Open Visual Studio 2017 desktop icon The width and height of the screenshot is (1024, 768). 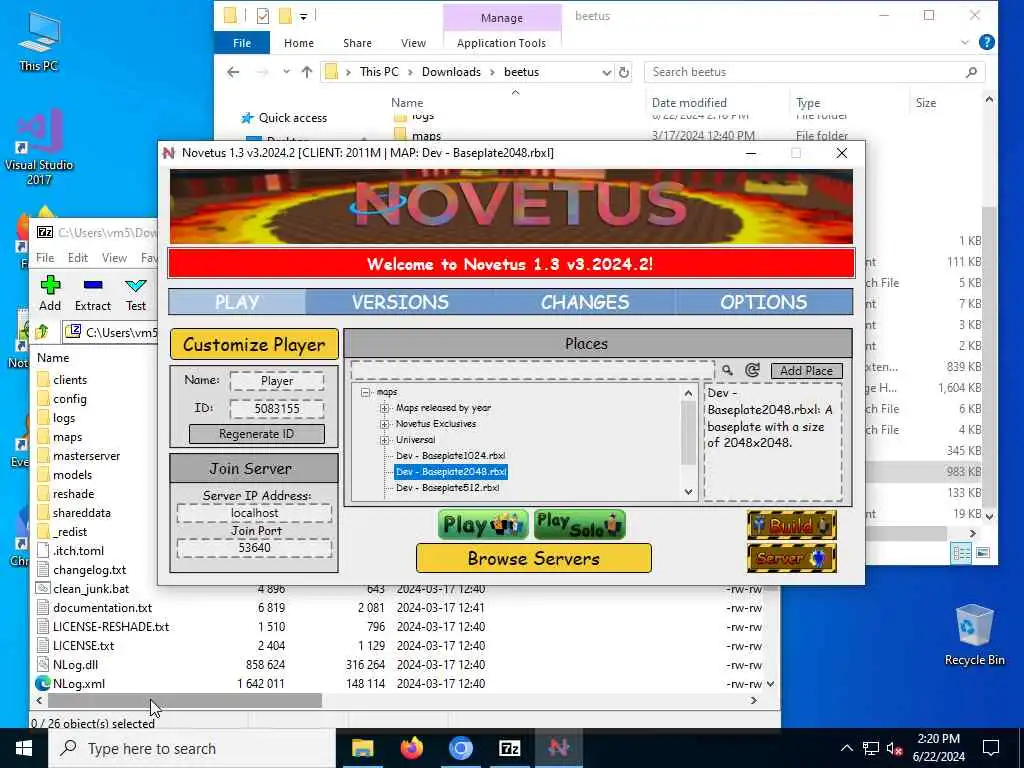tap(39, 147)
